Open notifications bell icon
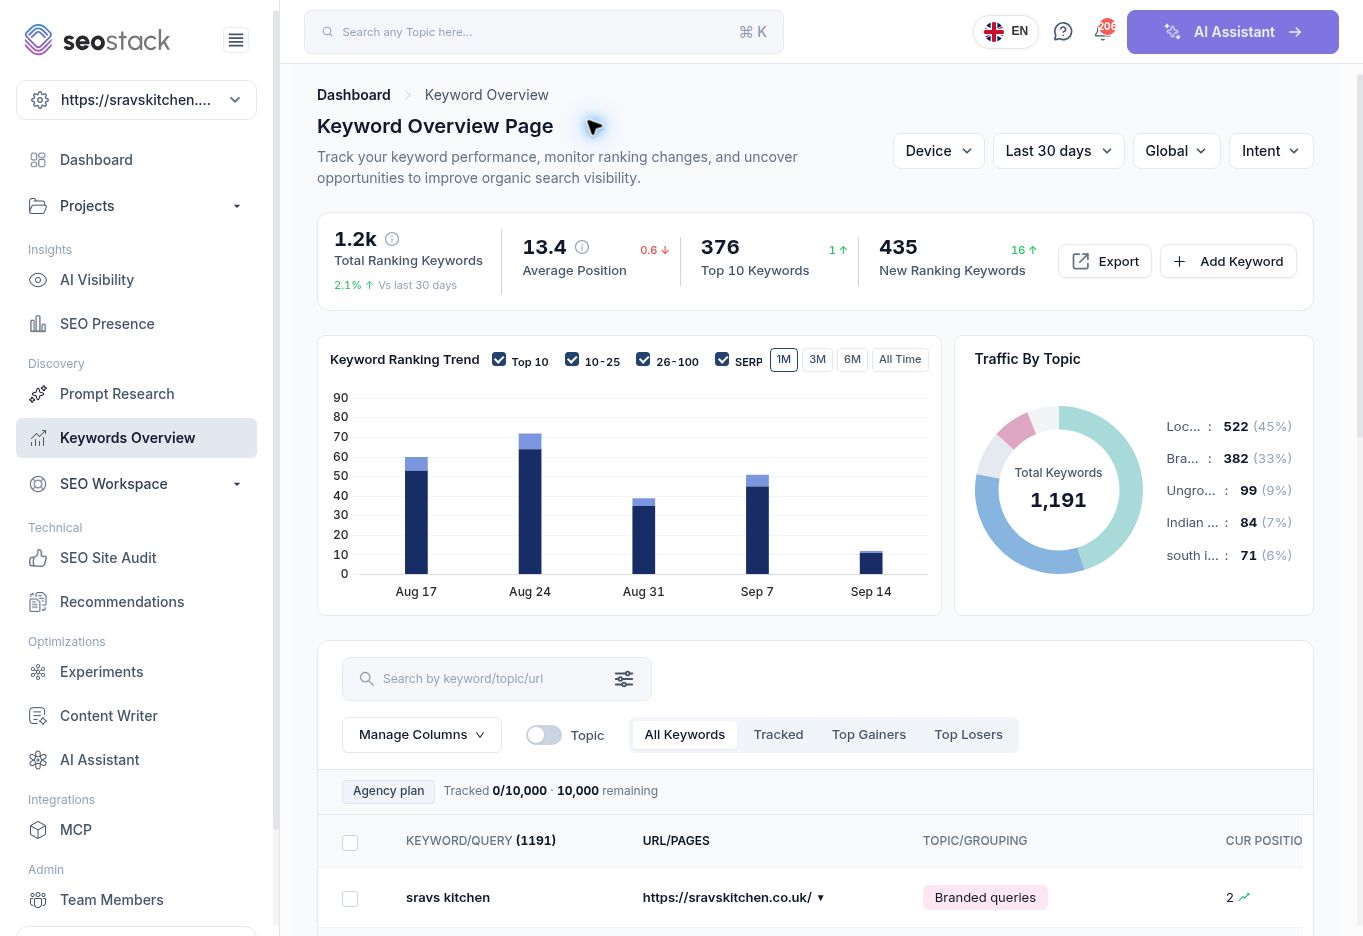 (1103, 31)
